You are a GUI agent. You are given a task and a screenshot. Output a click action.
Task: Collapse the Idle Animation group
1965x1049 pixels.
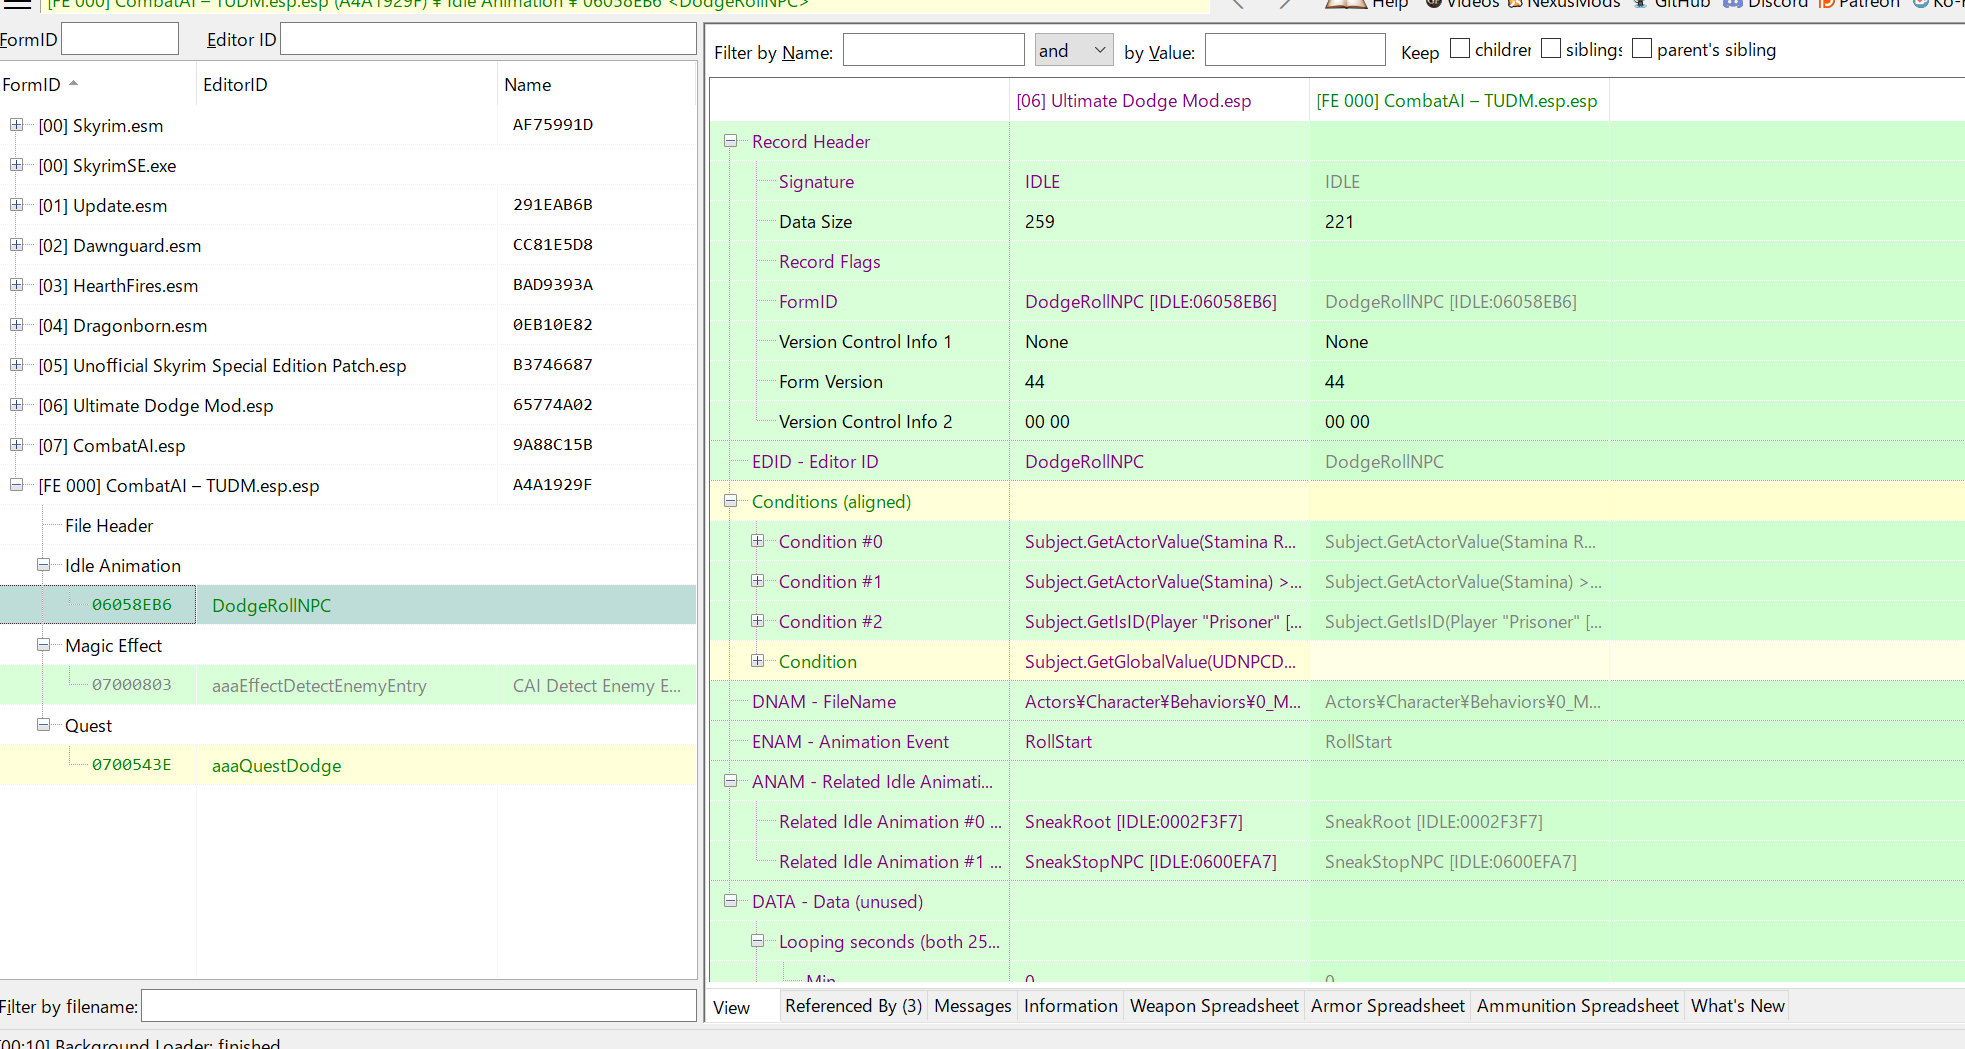click(43, 565)
